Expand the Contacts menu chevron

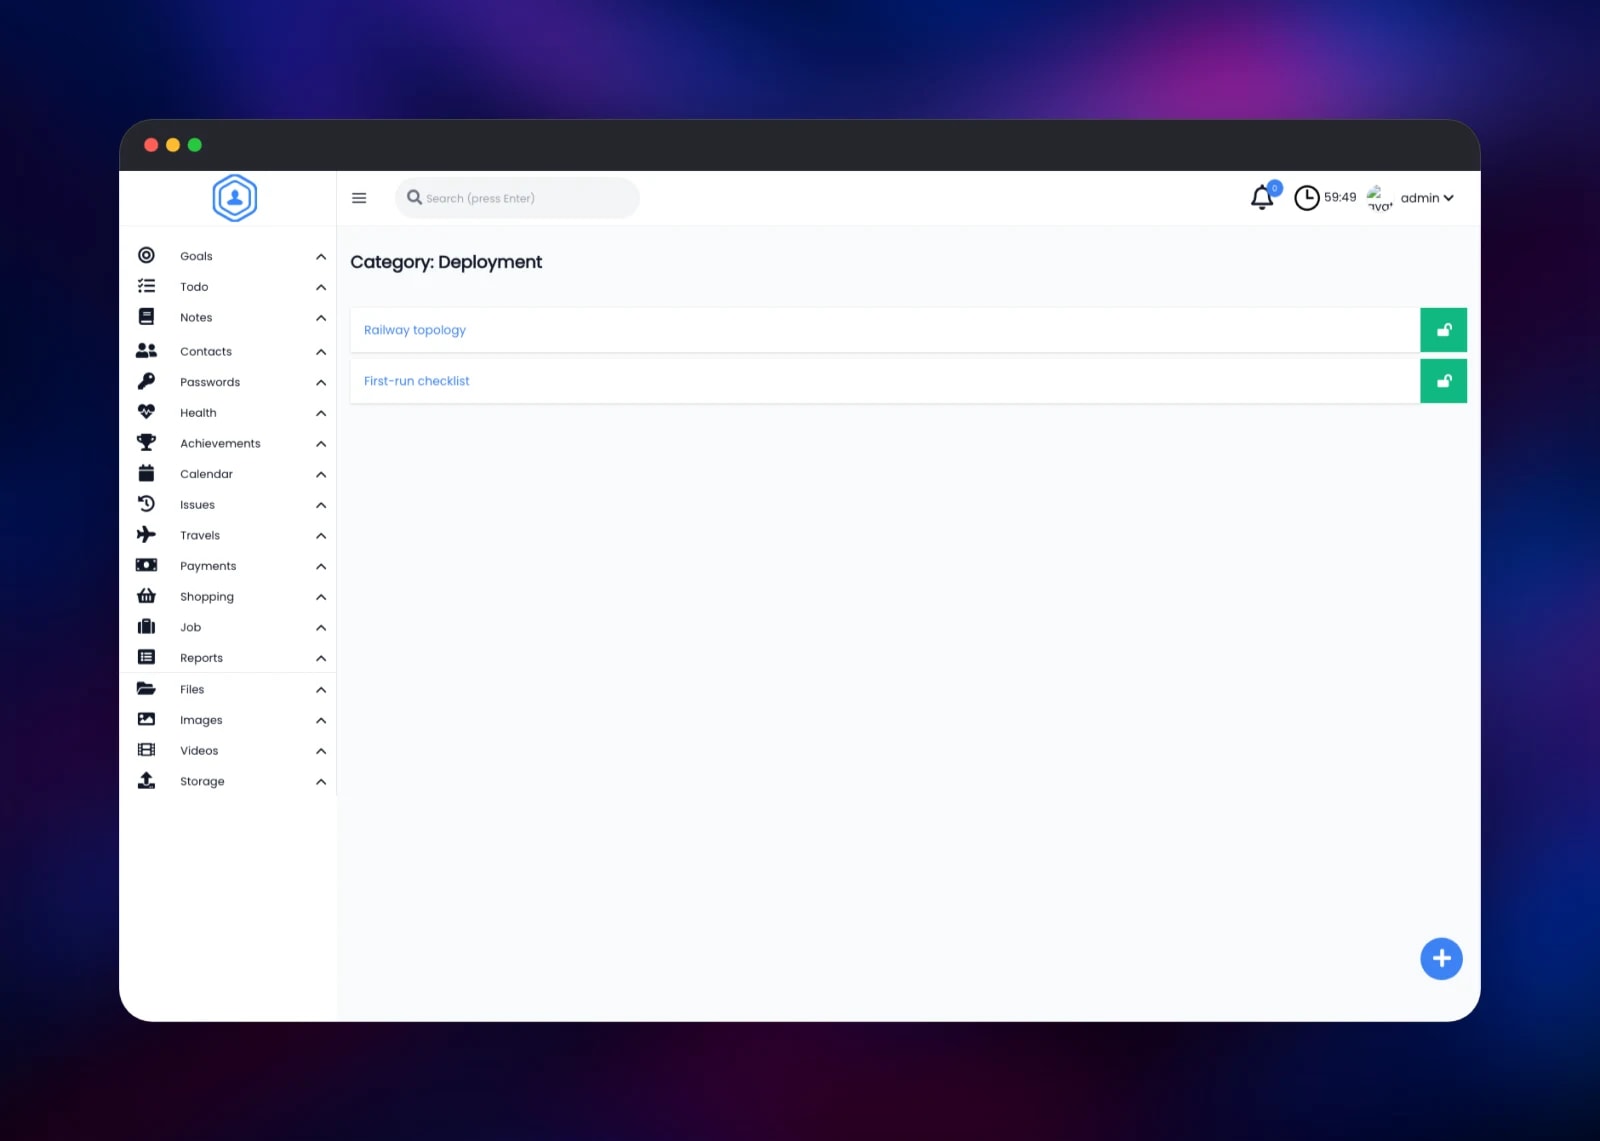pos(321,352)
